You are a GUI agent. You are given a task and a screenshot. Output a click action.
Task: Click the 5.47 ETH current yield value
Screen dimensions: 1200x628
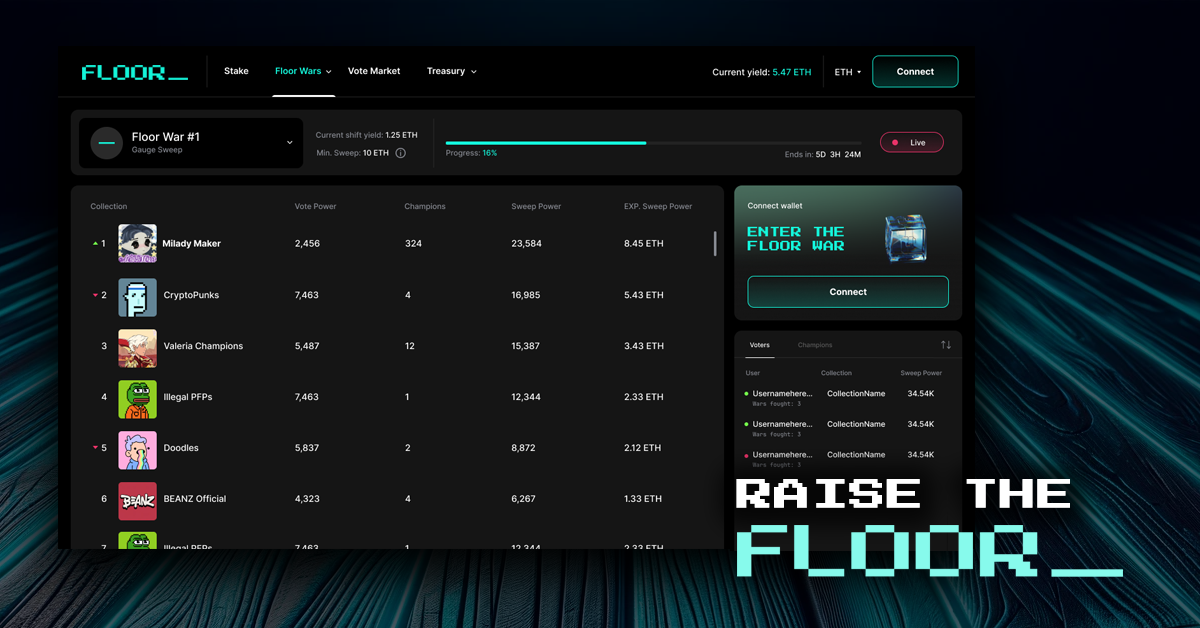click(x=792, y=73)
